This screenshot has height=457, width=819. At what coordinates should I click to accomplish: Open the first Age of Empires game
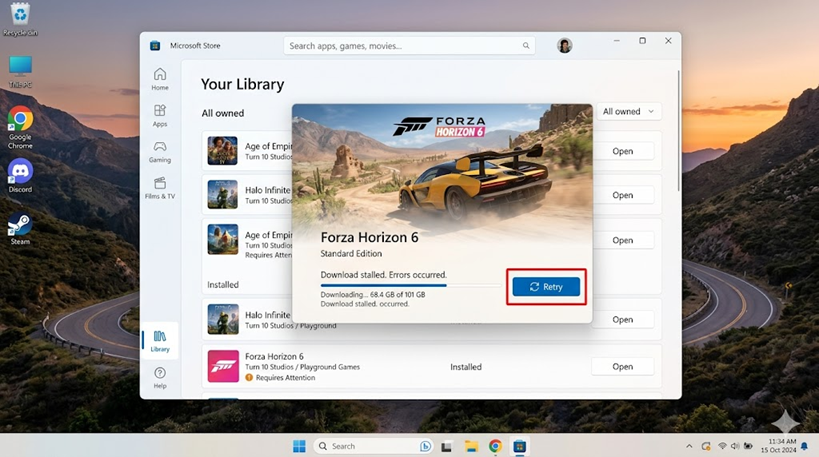click(x=622, y=151)
